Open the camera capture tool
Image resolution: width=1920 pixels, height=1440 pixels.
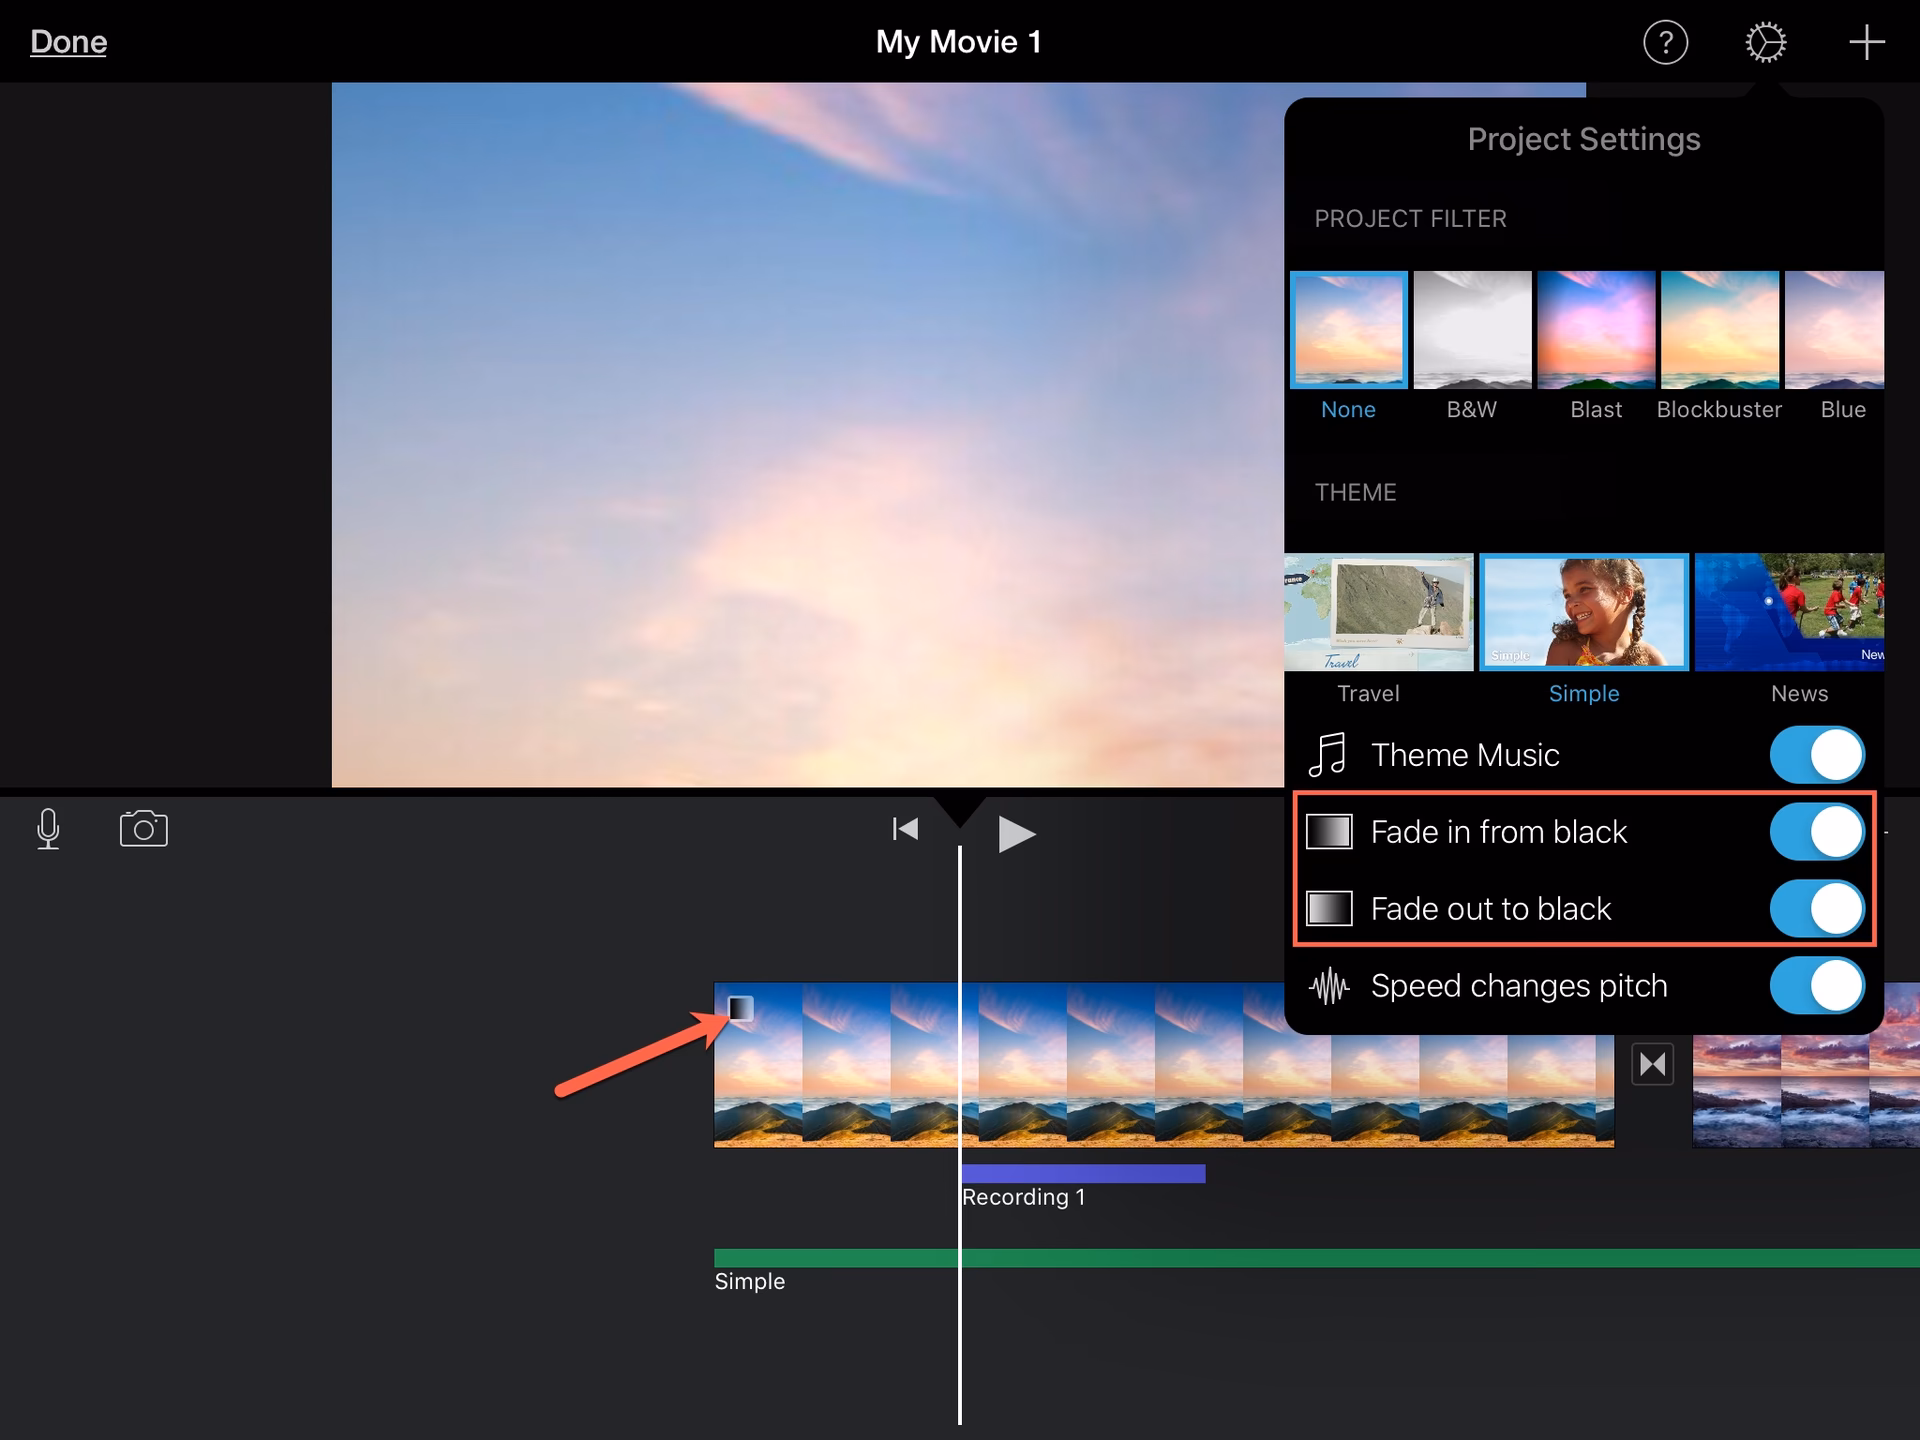point(143,829)
